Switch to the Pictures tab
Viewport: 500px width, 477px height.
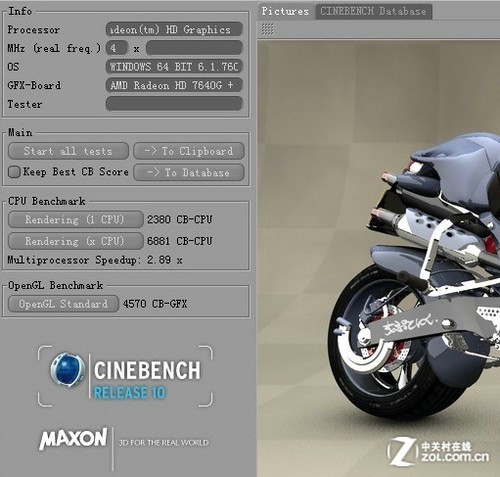click(285, 11)
